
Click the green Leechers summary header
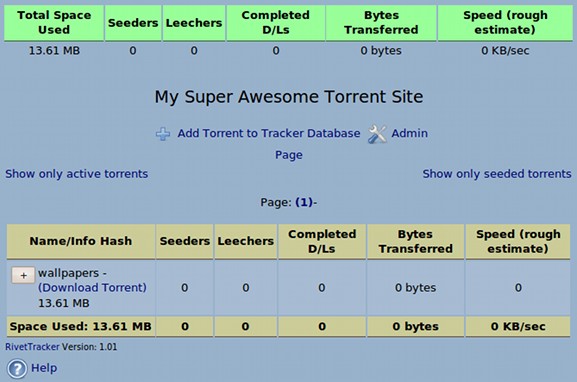[194, 22]
